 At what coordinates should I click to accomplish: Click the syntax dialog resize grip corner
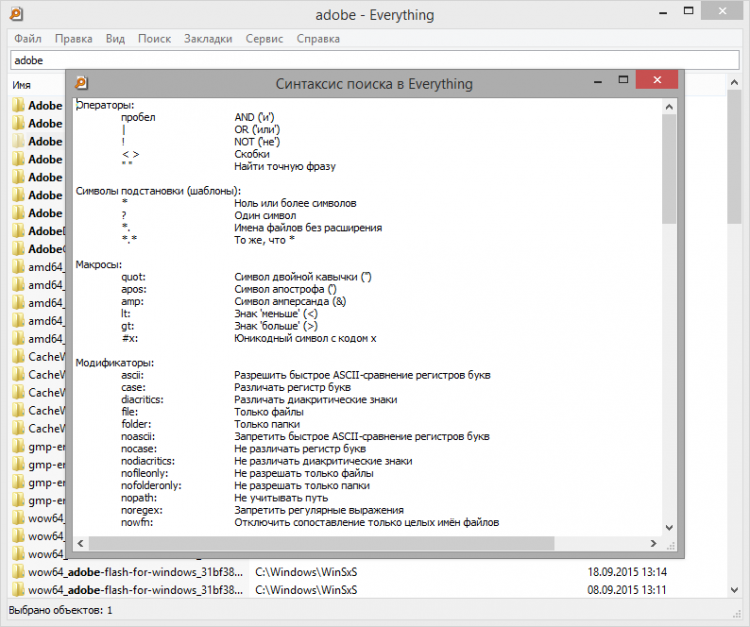670,545
